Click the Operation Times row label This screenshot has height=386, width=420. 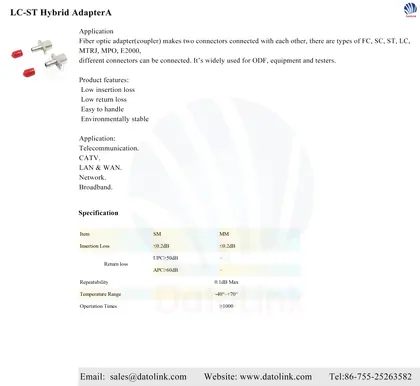click(98, 306)
